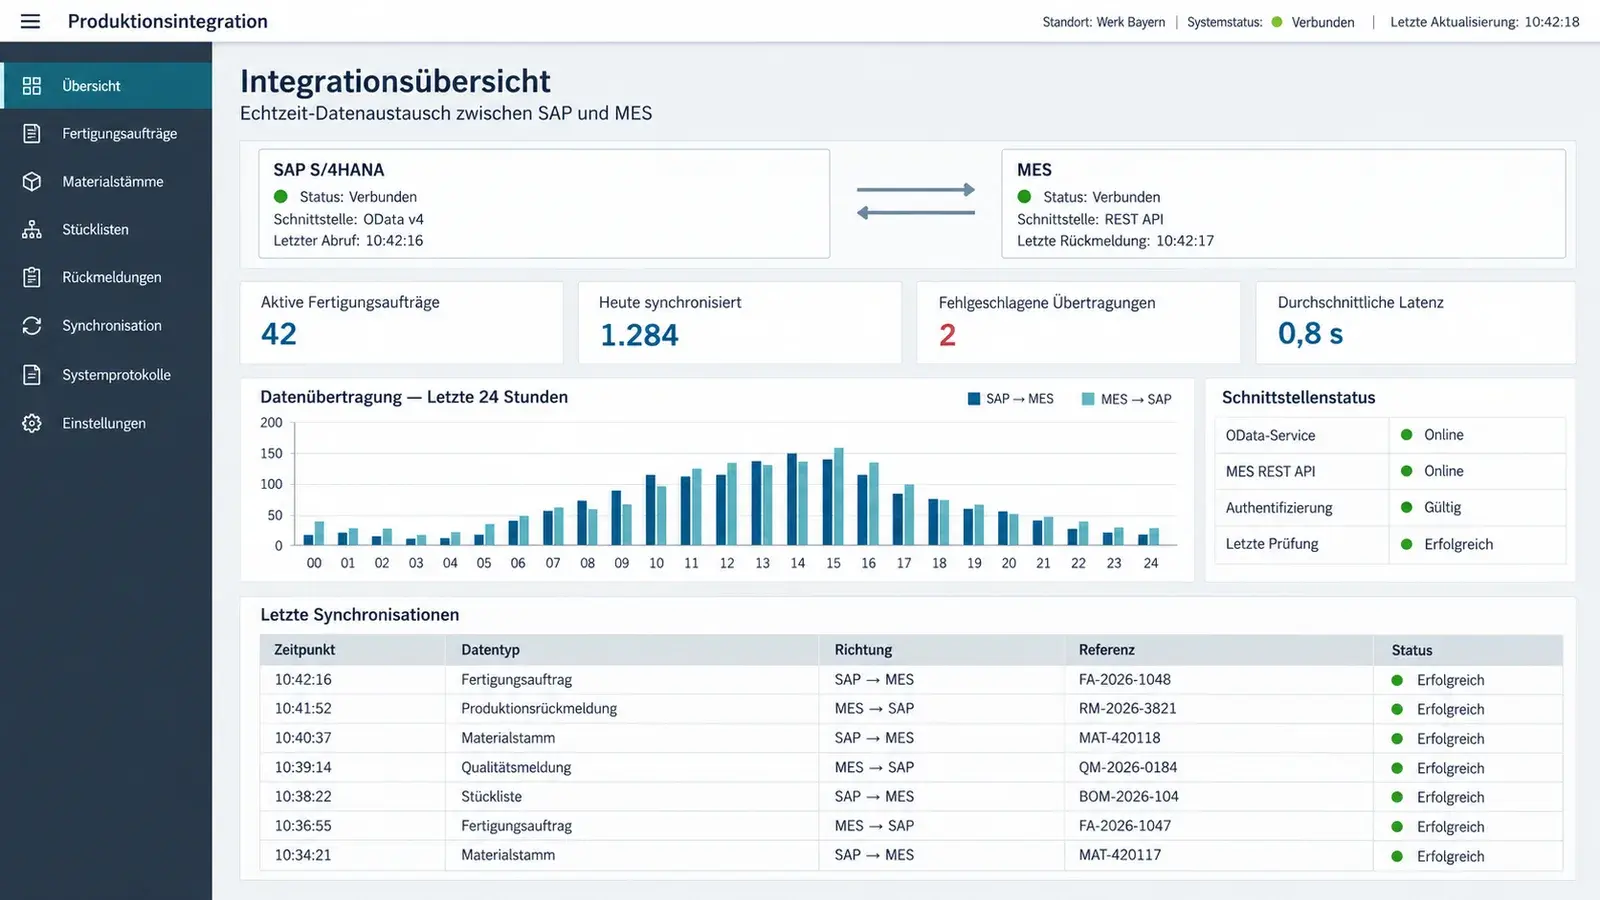Click the Synchronisation refresh icon
The height and width of the screenshot is (900, 1600).
(x=32, y=325)
